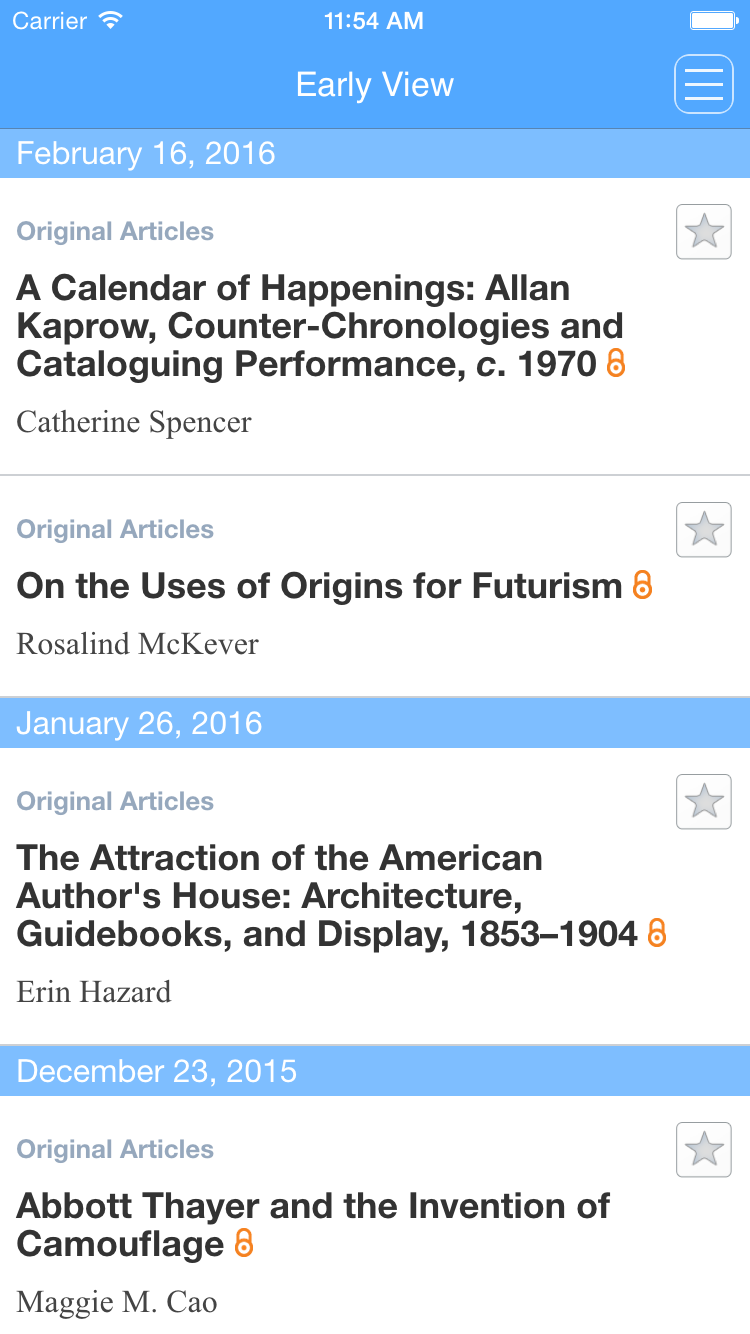Open 'On the Uses of Origins for Futurism'
Screen dimensions: 750x1334
coord(319,586)
